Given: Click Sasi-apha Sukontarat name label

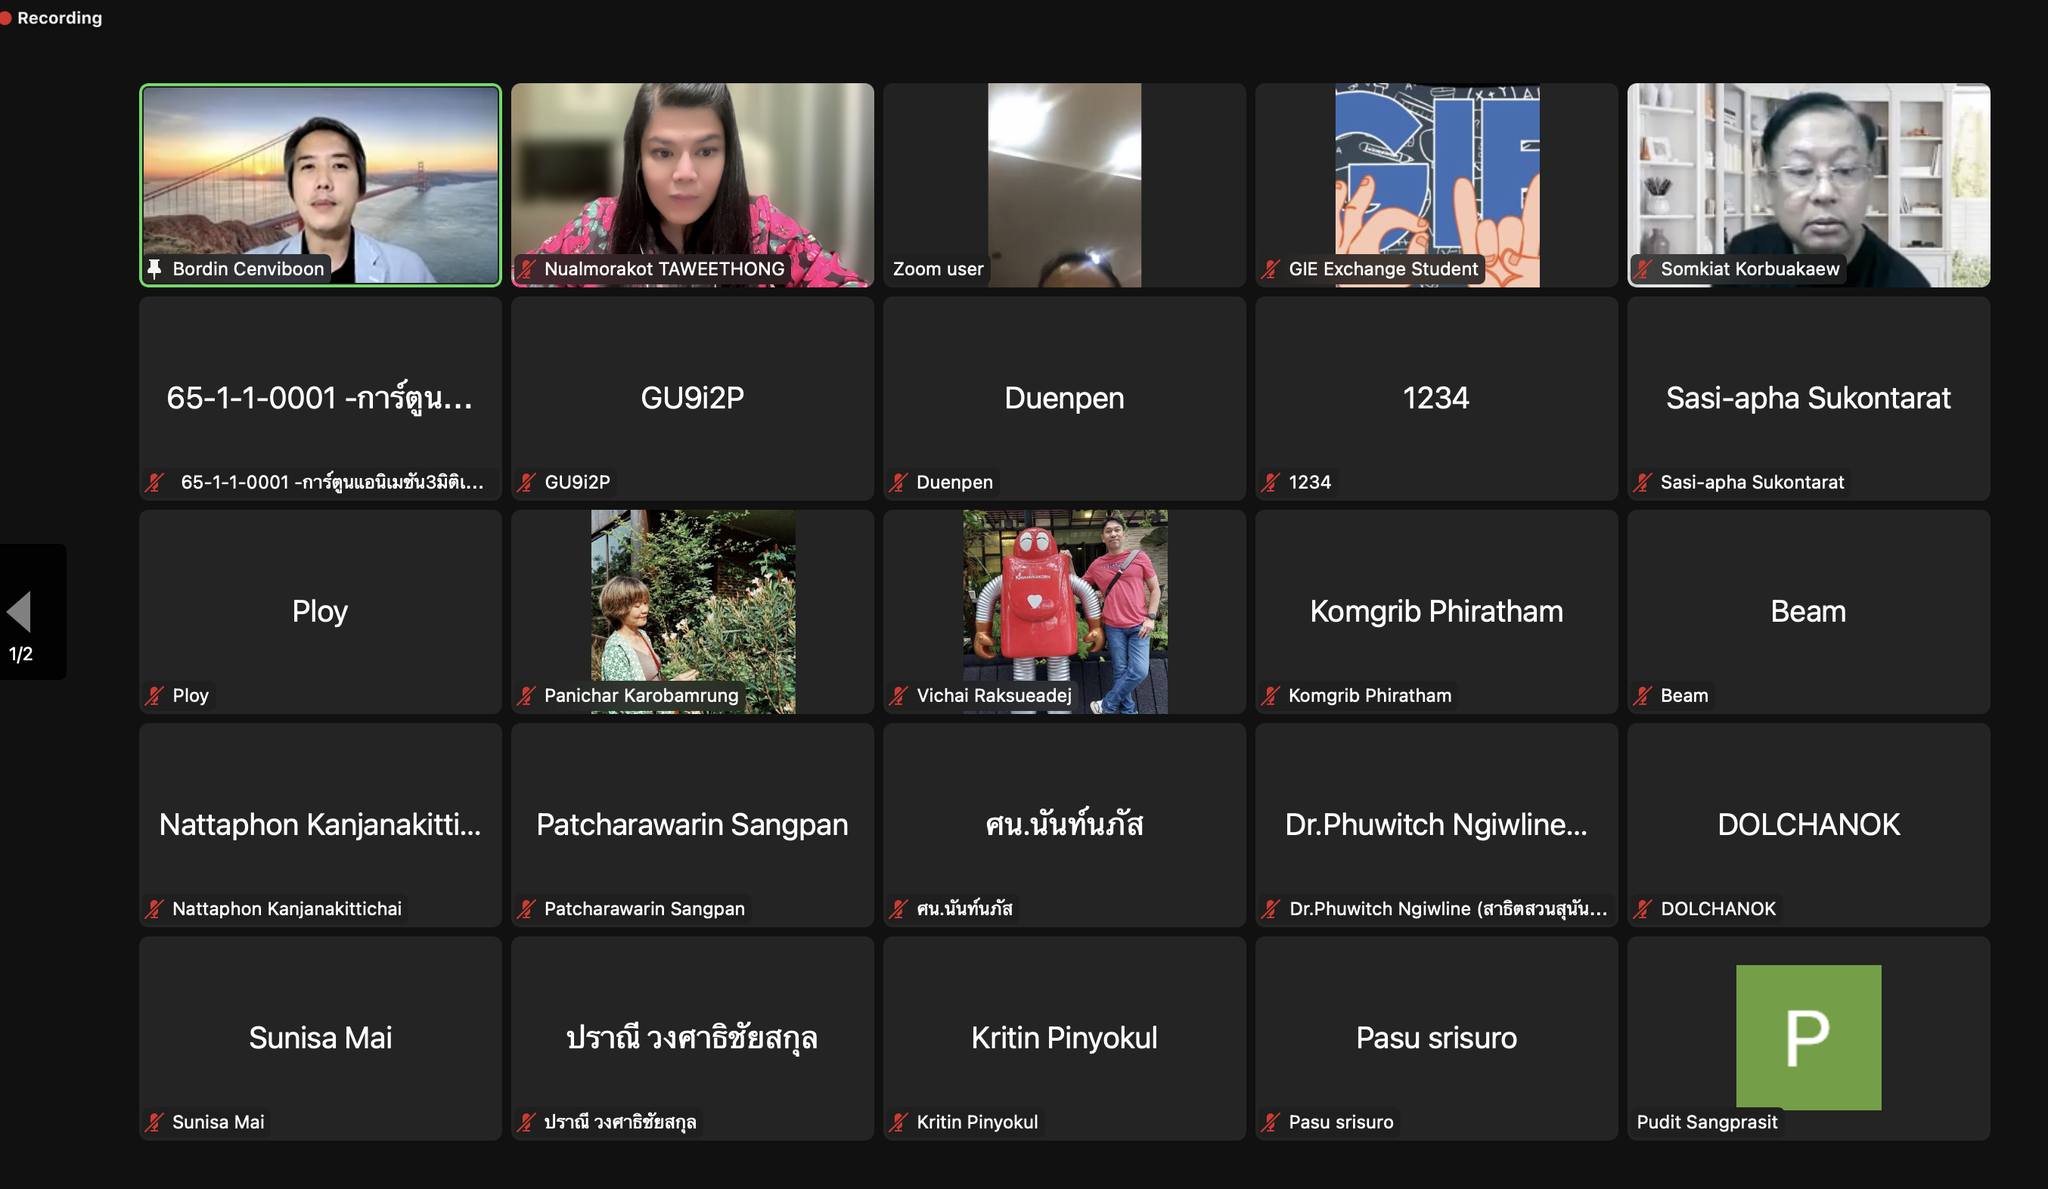Looking at the screenshot, I should 1751,482.
